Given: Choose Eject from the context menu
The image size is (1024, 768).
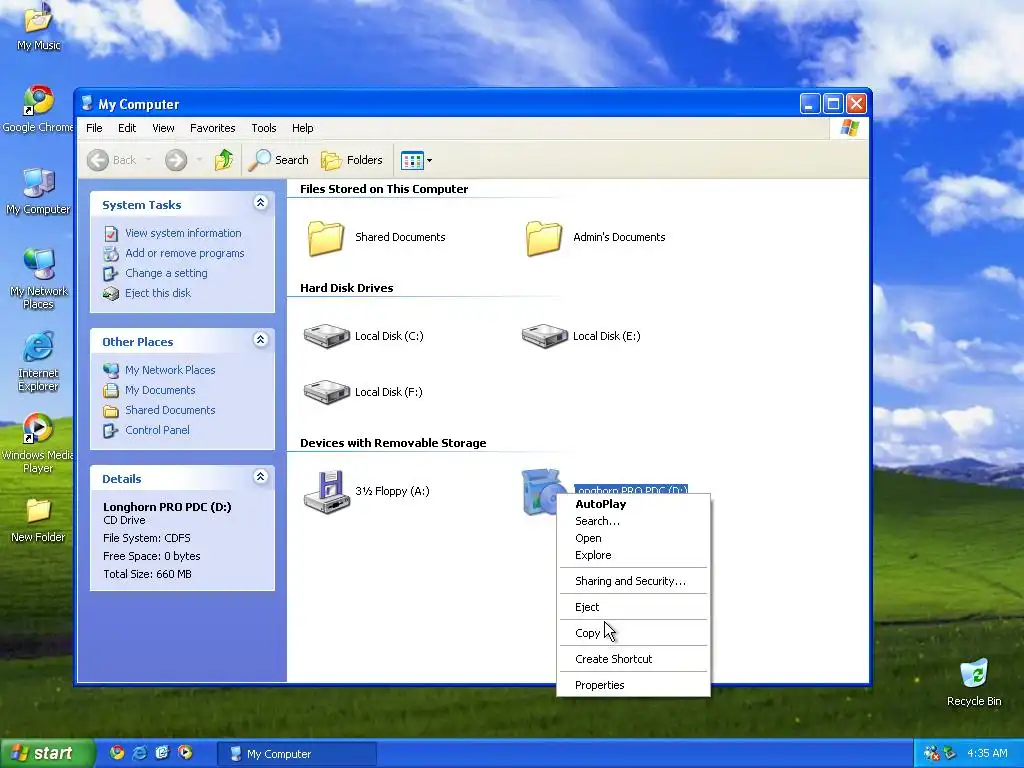Looking at the screenshot, I should click(633, 607).
